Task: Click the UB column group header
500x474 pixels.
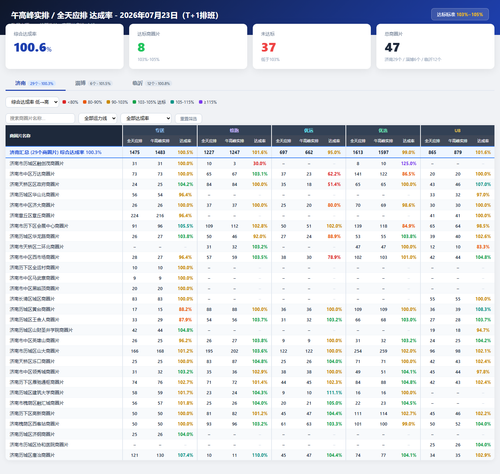Action: (457, 131)
